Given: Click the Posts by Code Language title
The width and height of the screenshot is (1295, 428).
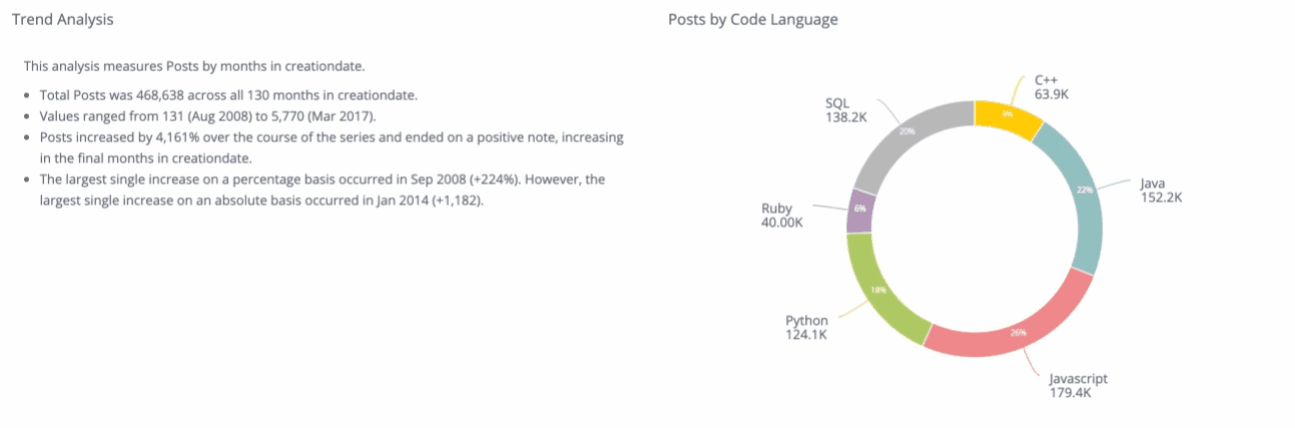Looking at the screenshot, I should (x=753, y=19).
